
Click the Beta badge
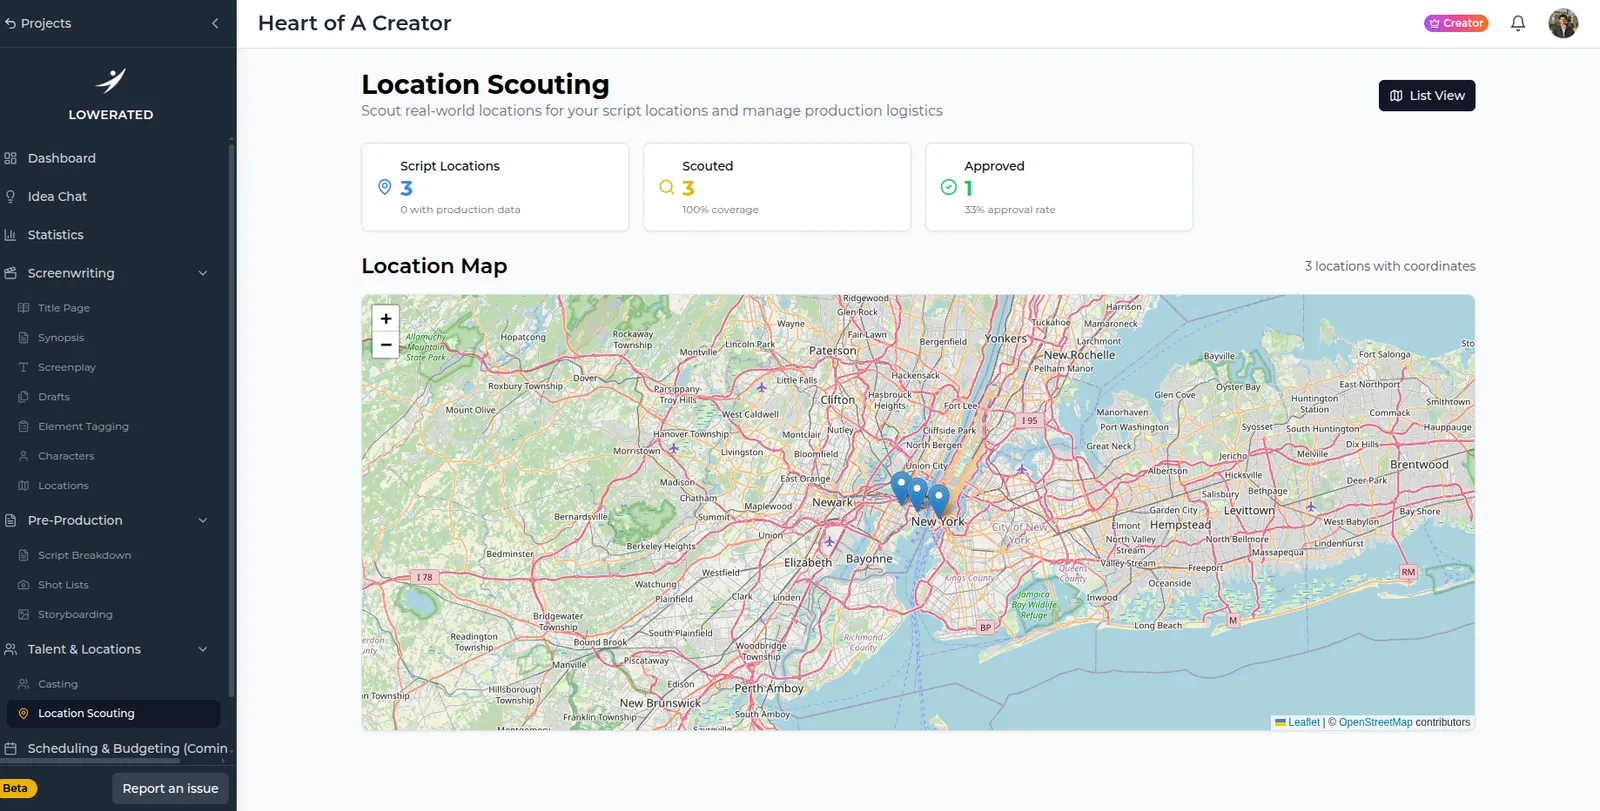[x=18, y=788]
